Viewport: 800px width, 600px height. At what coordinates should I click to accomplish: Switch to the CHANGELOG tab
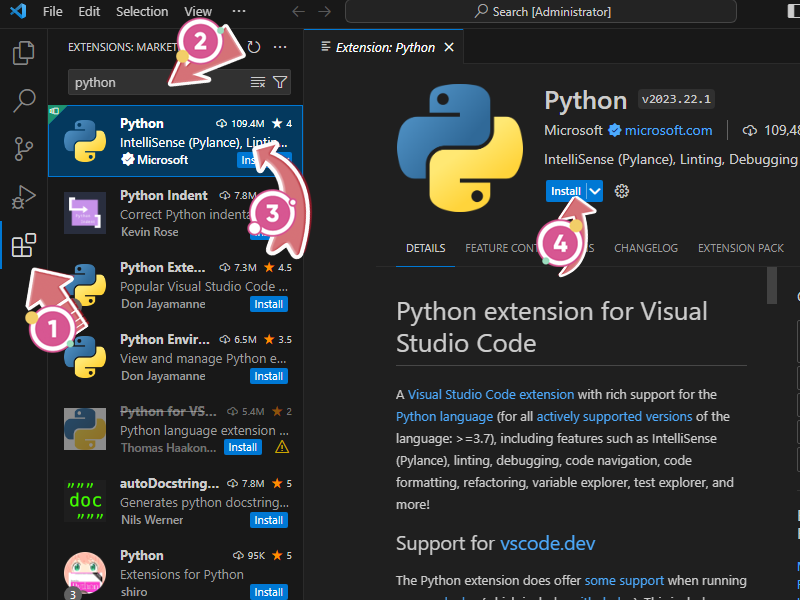[x=646, y=248]
